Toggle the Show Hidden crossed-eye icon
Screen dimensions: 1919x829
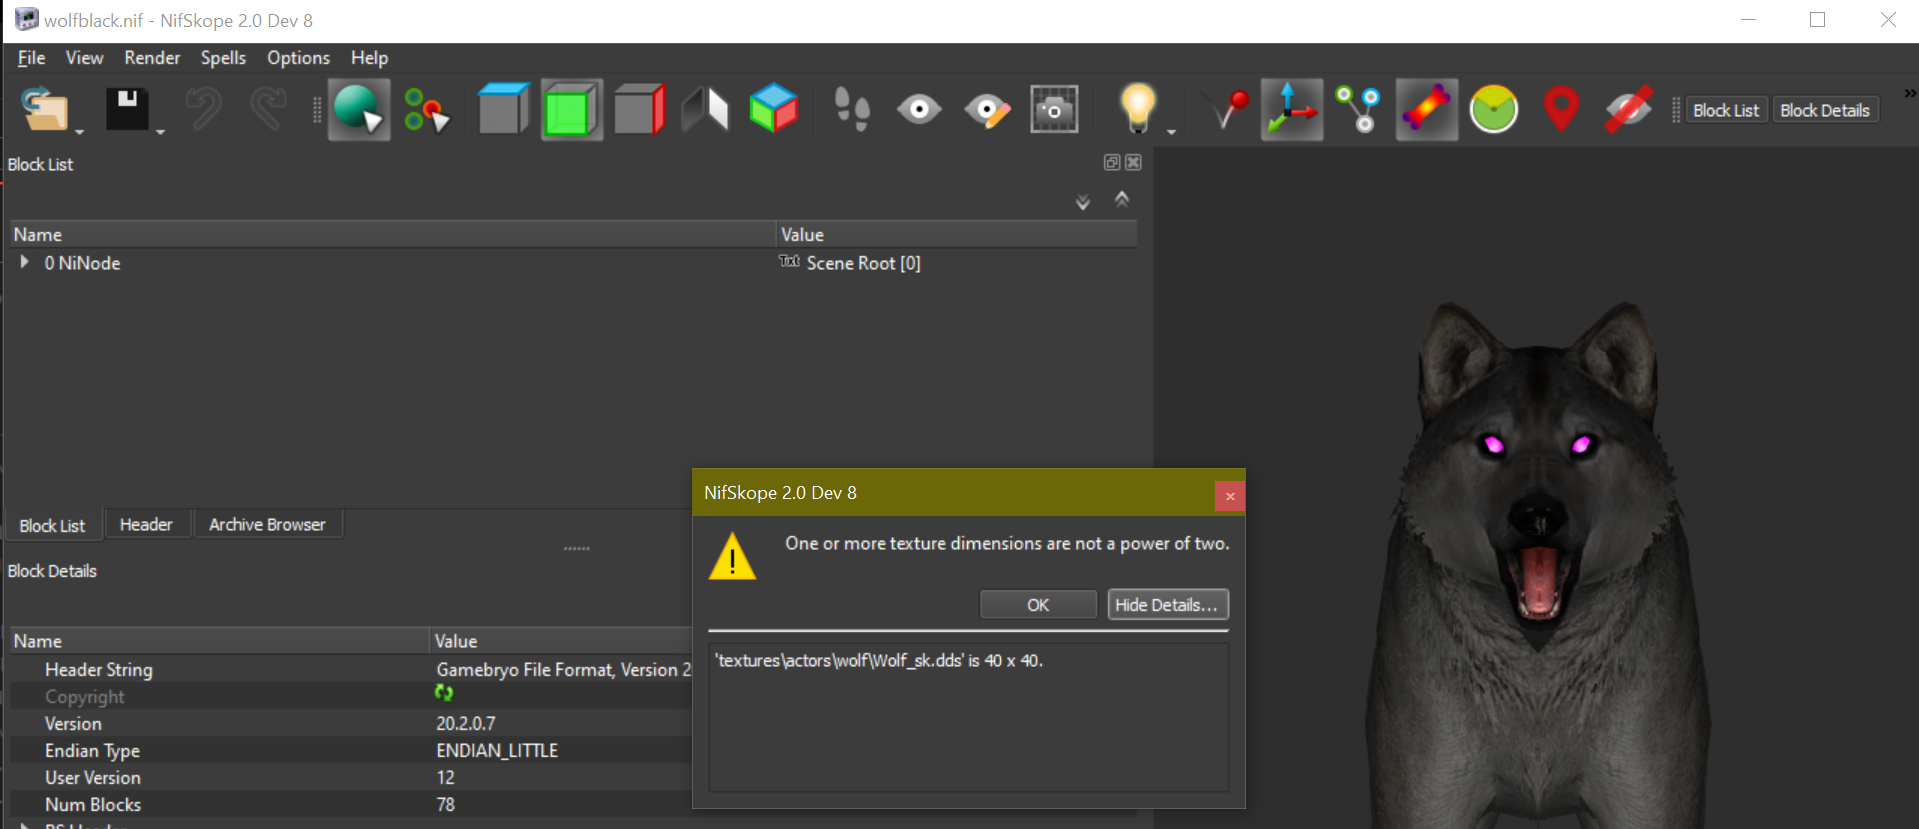click(1628, 109)
